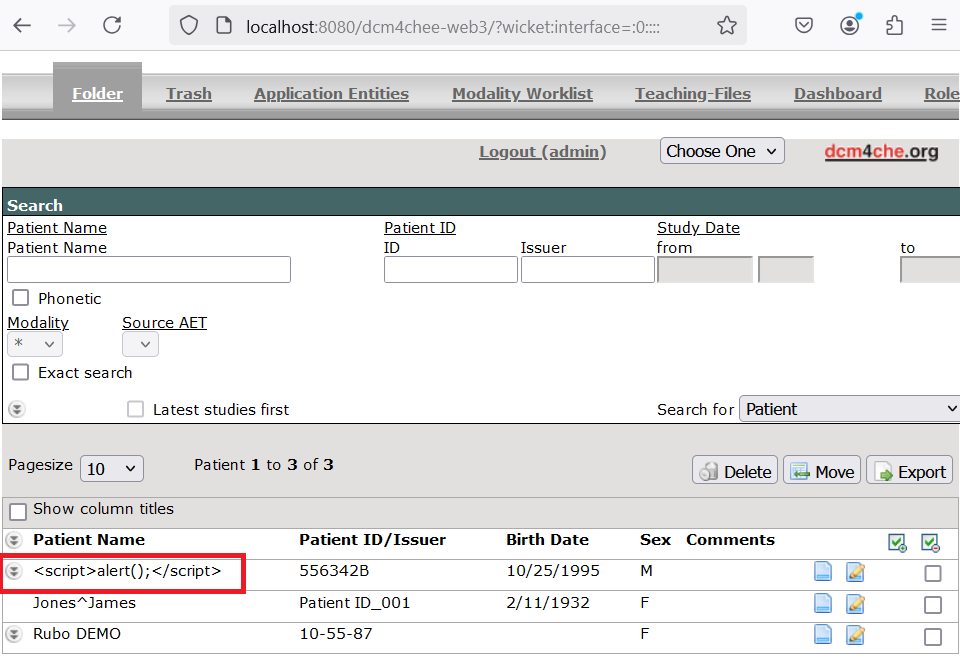The width and height of the screenshot is (960, 670).
Task: Click the Patient Name heading link
Action: 57,228
